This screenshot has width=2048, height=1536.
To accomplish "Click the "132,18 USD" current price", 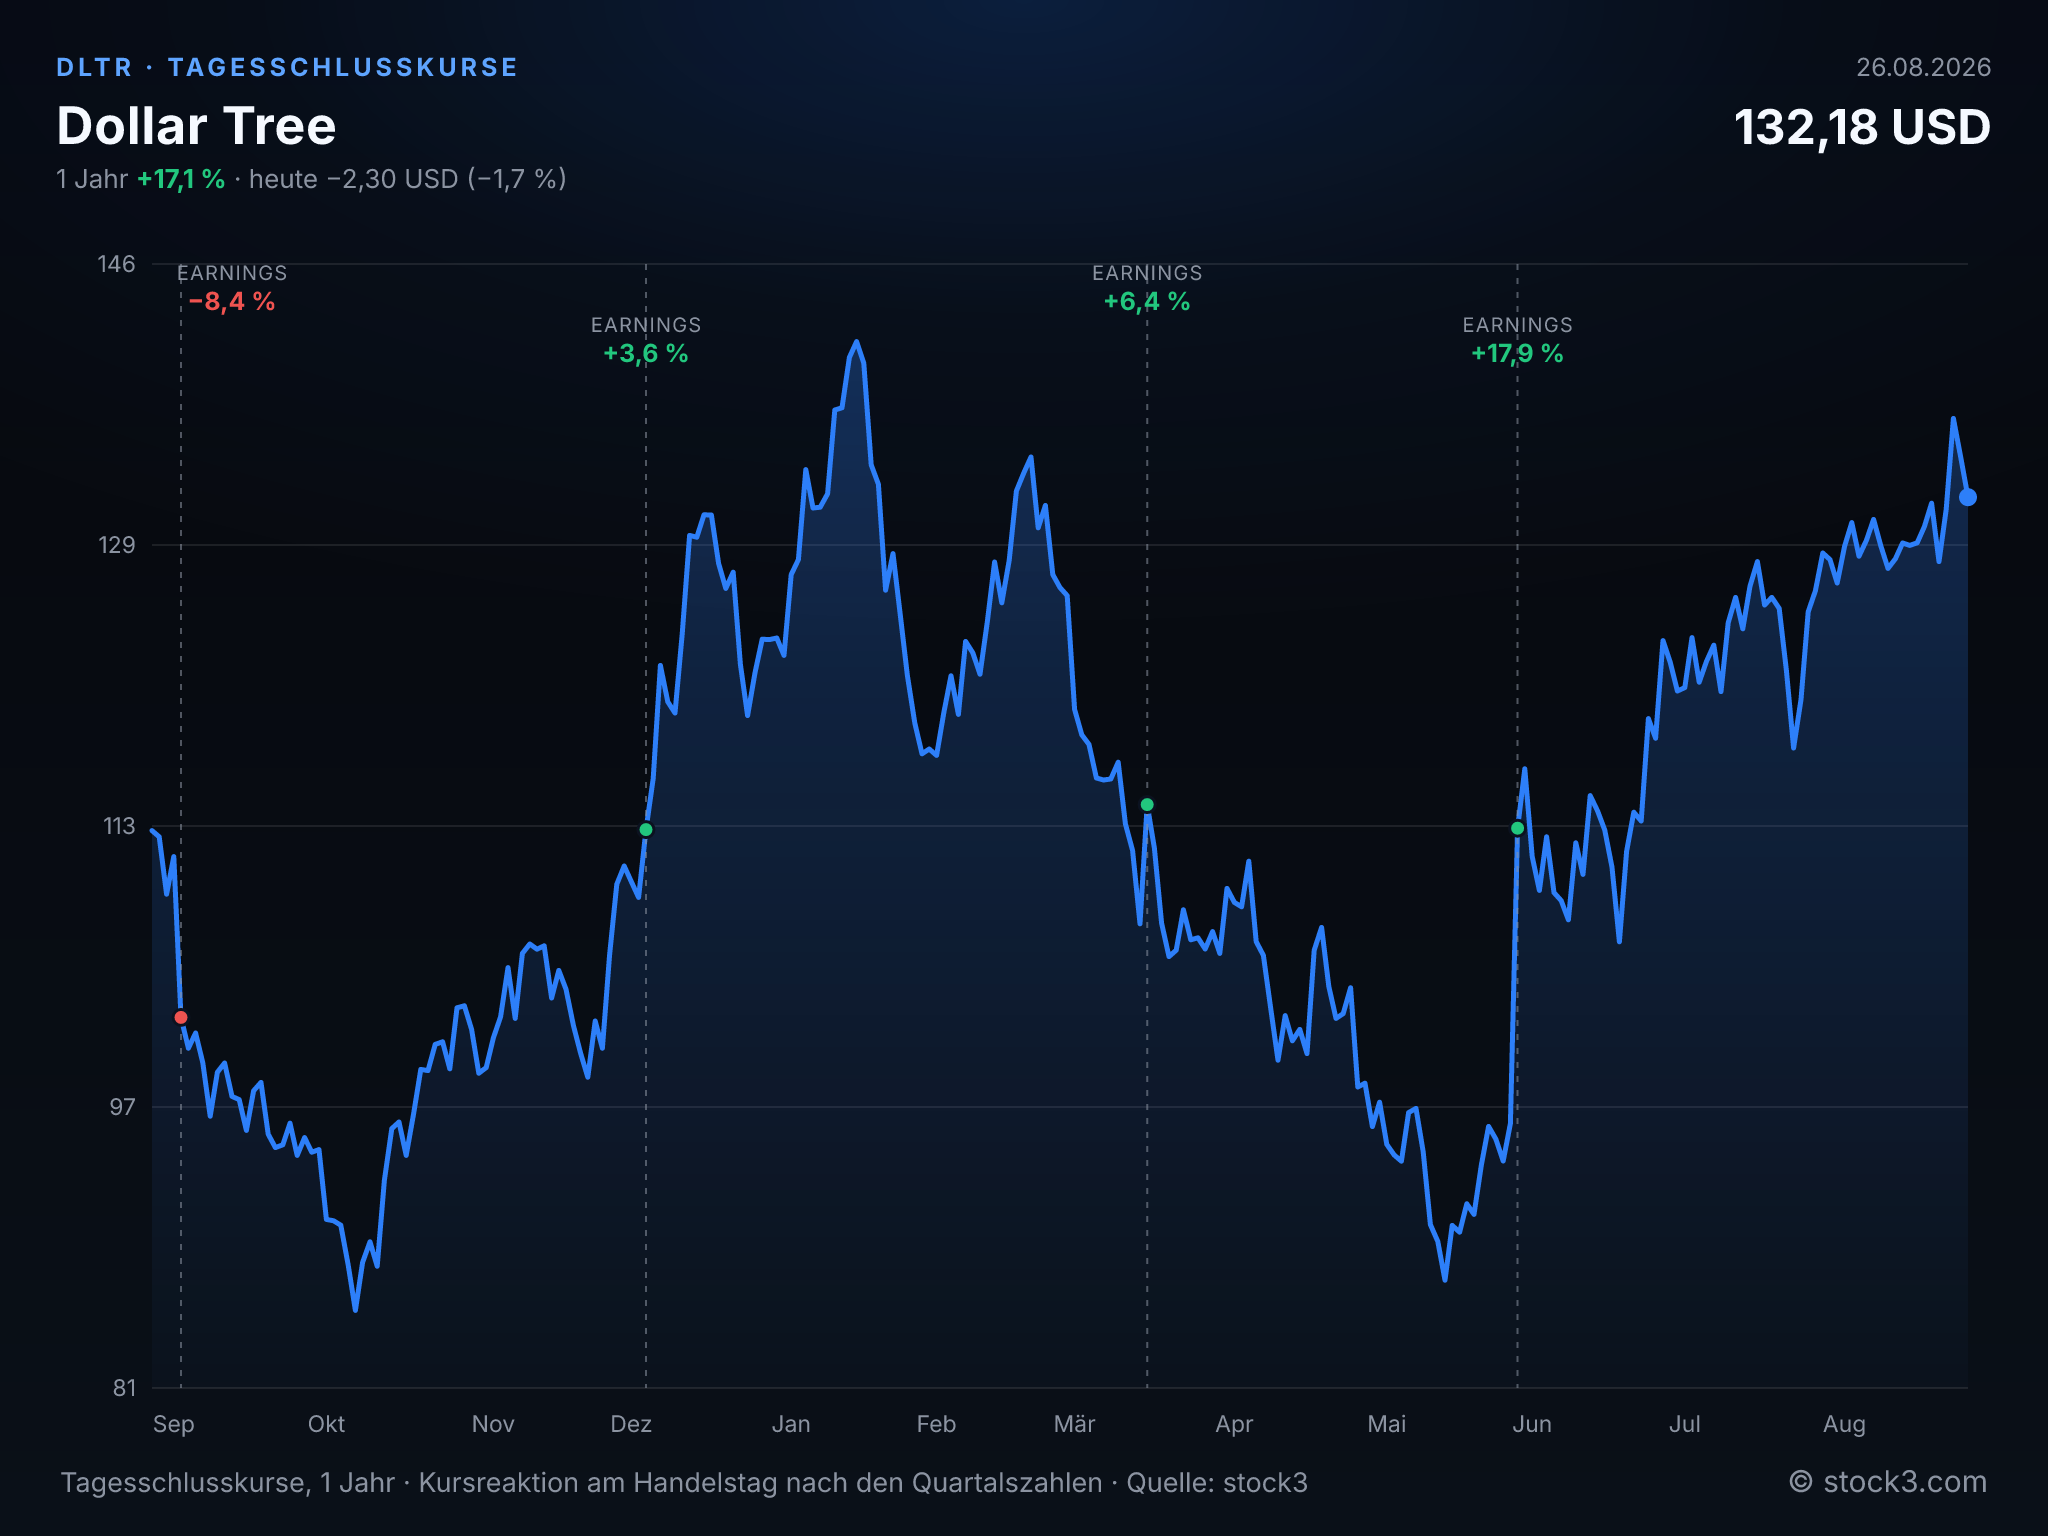I will click(1862, 127).
